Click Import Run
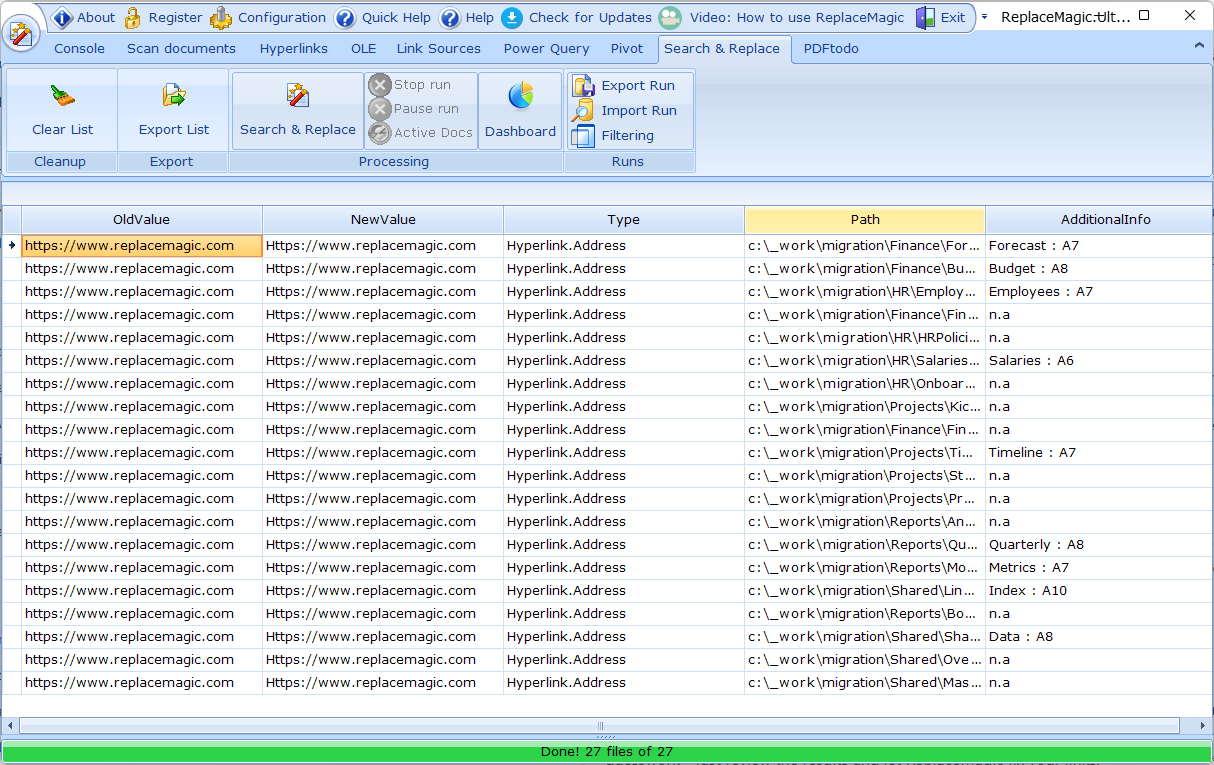Viewport: 1214px width, 765px height. (x=626, y=111)
